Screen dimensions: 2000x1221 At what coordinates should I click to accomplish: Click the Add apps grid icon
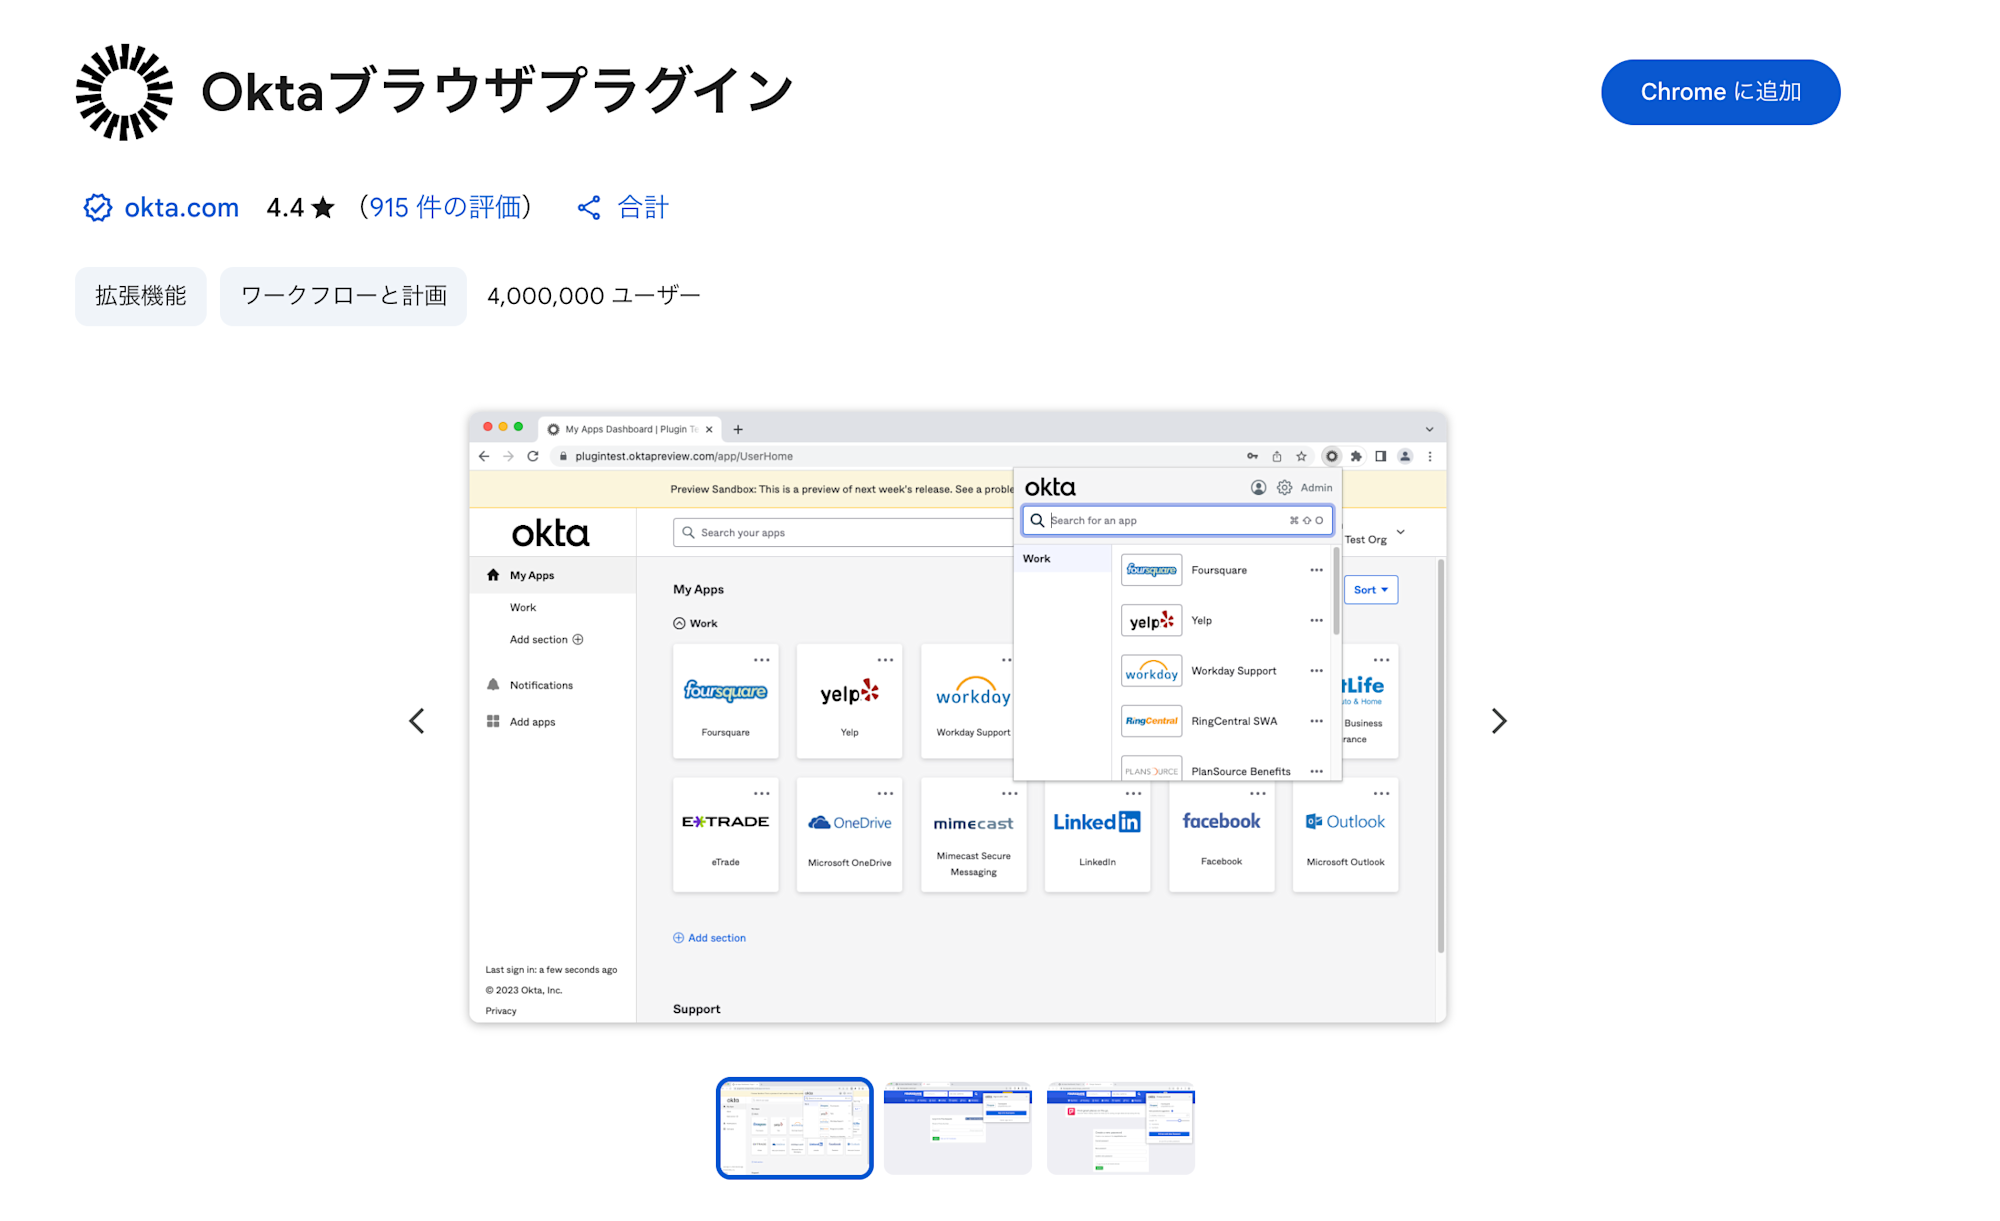492,721
